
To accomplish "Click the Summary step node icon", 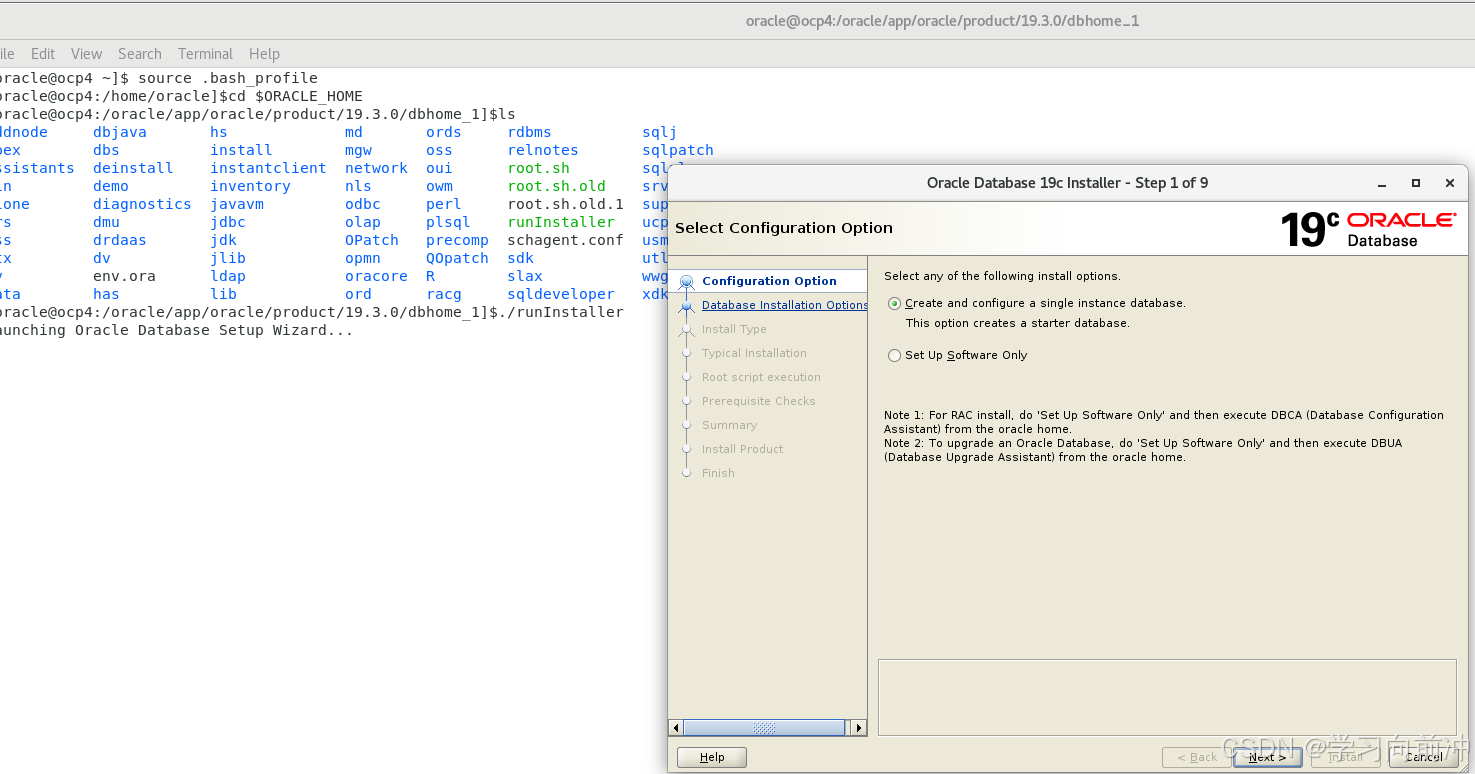I will (x=686, y=425).
